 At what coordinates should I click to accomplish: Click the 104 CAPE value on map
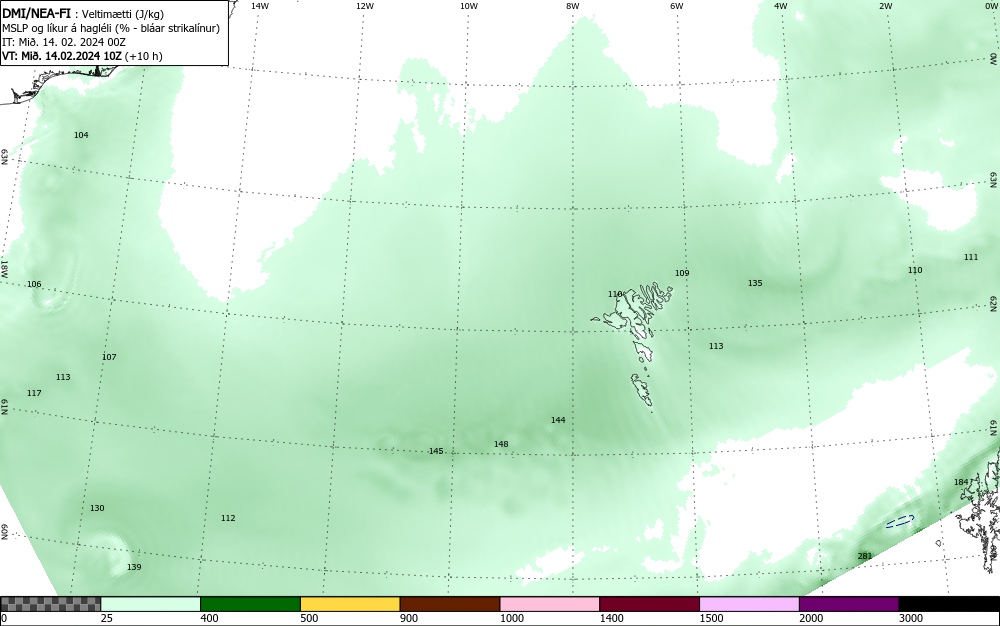(81, 135)
